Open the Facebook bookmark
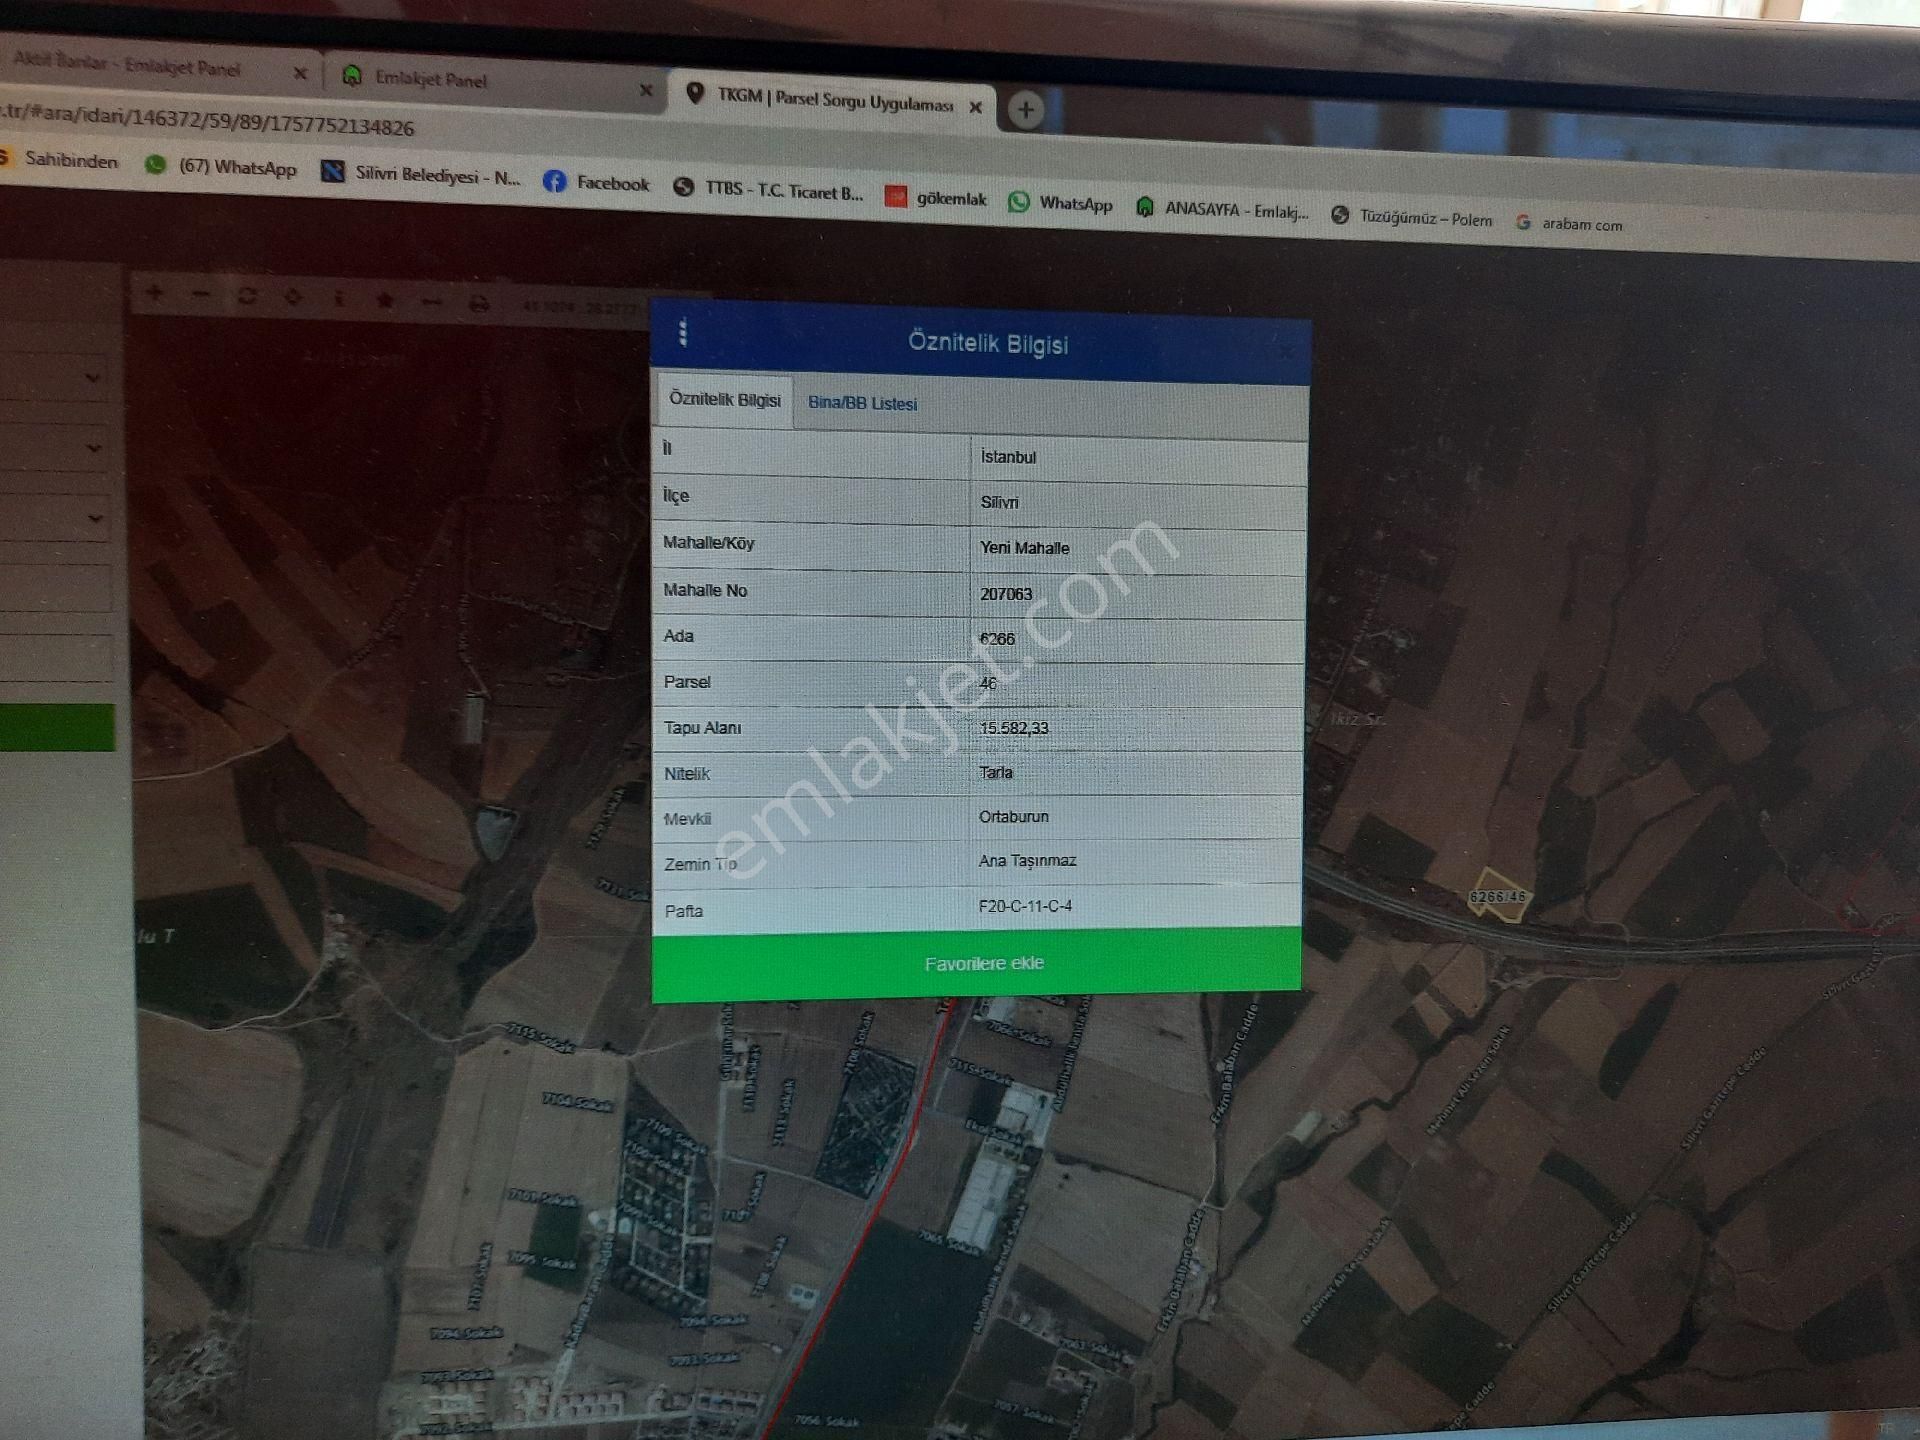The image size is (1920, 1440). click(x=597, y=182)
